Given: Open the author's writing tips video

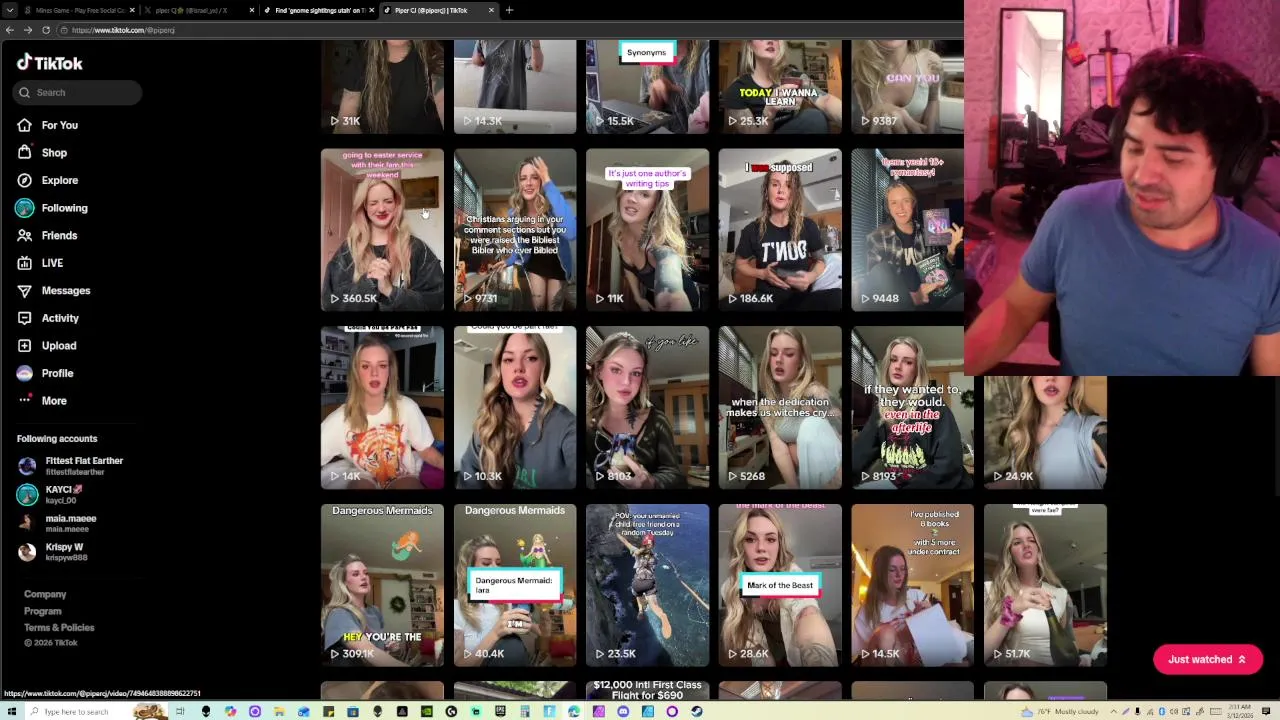Looking at the screenshot, I should (647, 230).
